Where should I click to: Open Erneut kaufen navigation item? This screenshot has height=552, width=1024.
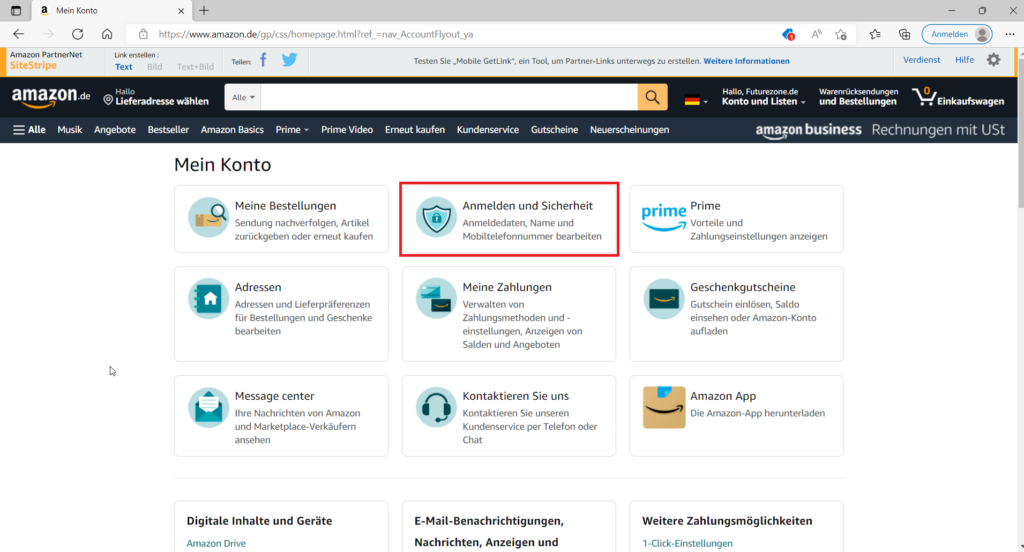pos(415,129)
